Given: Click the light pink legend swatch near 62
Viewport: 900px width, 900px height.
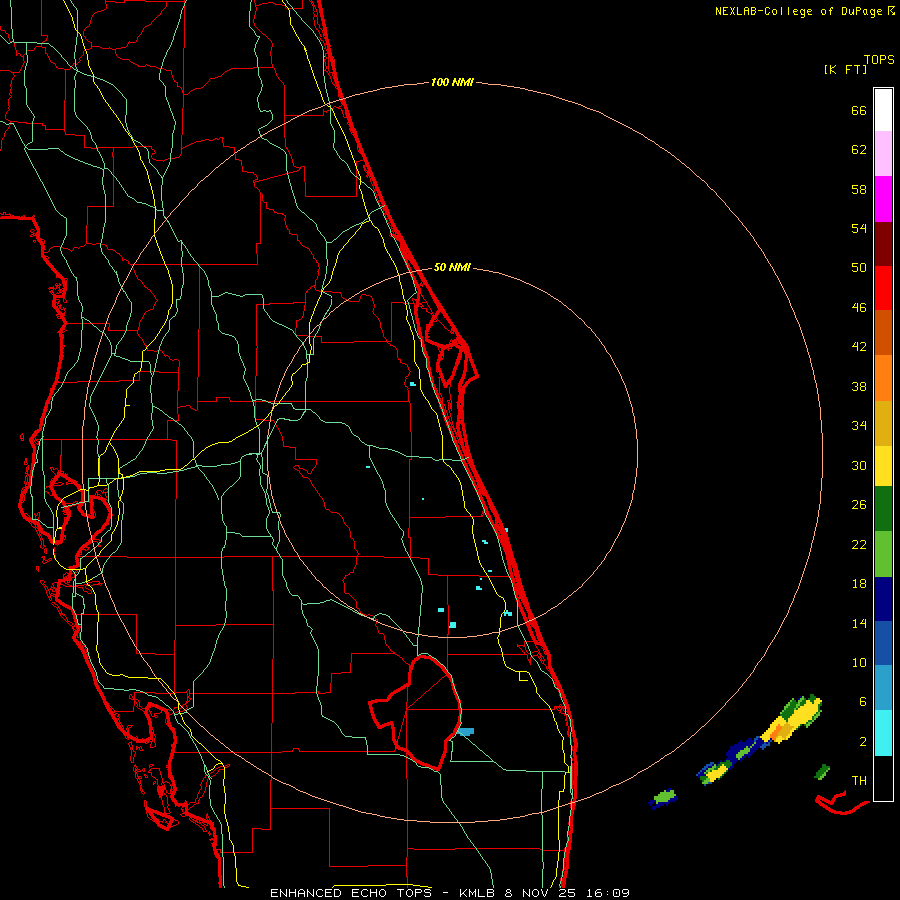Looking at the screenshot, I should pos(883,153).
